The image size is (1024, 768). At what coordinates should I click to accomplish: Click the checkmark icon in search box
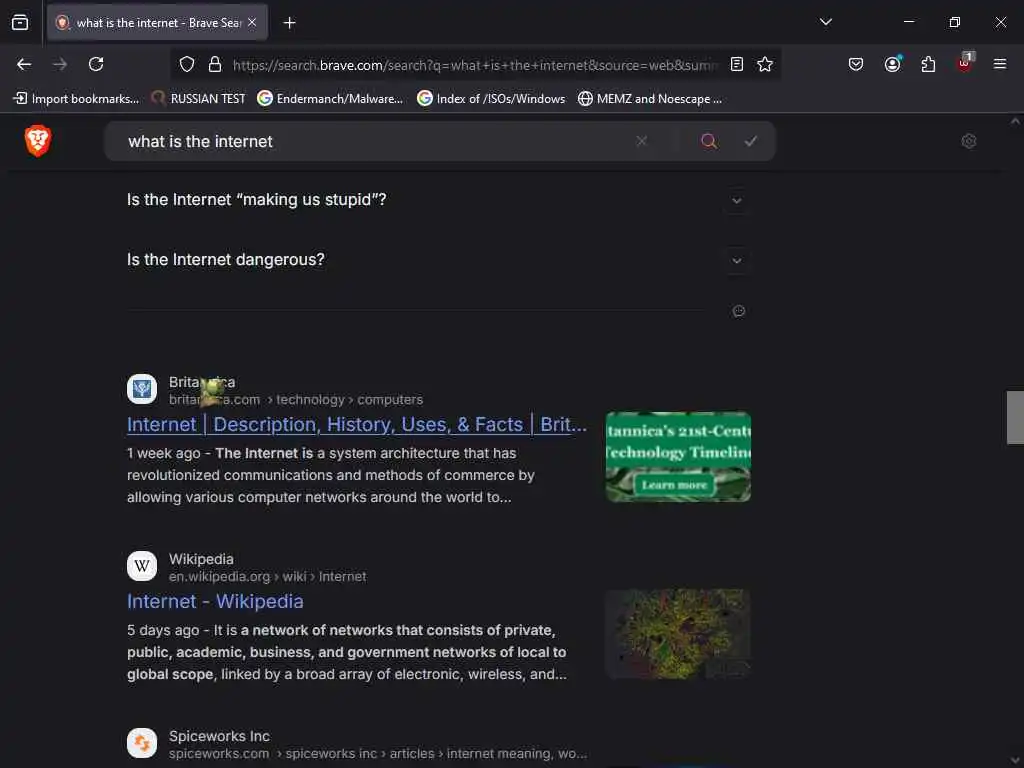point(750,141)
